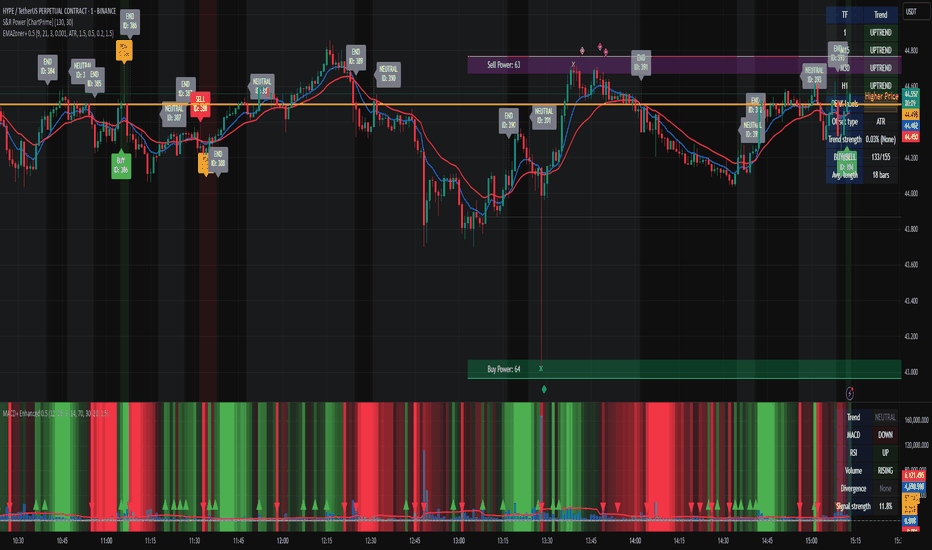Click UPTREND cell for timeframe 1
This screenshot has width=932, height=550.
[880, 32]
